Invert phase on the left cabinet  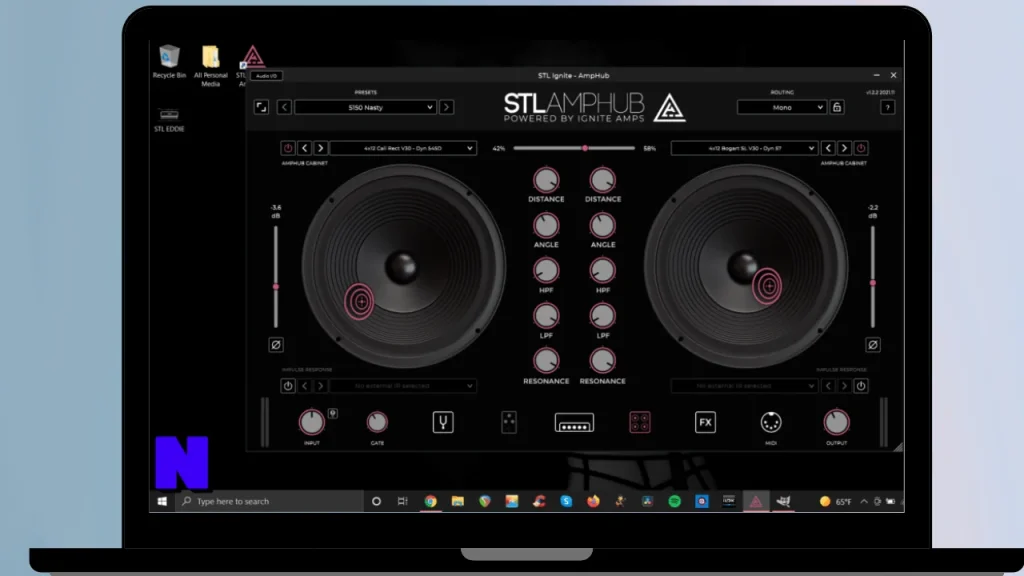point(276,345)
